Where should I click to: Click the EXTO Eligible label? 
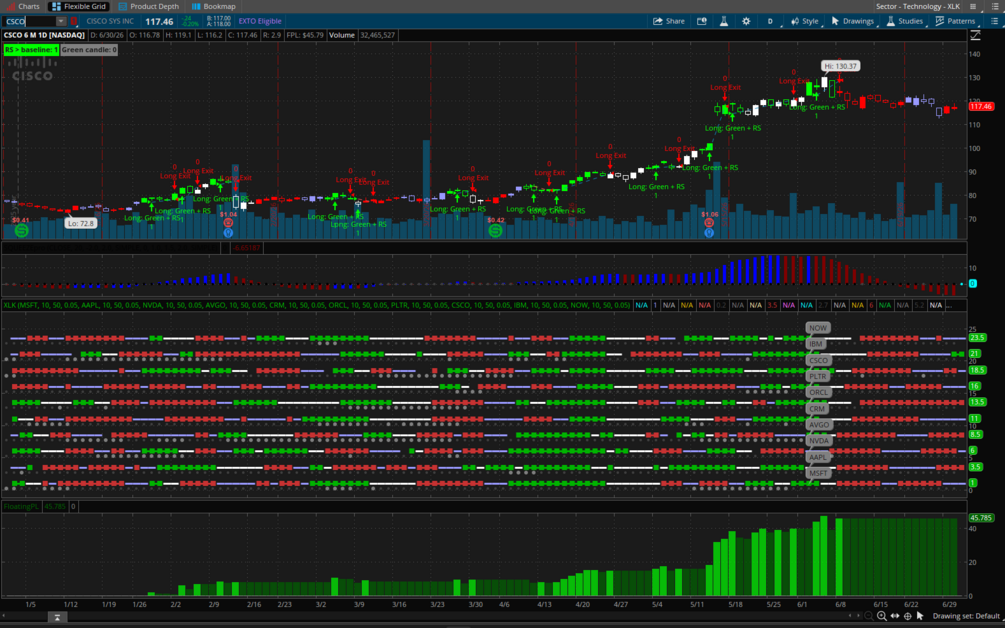coord(260,21)
